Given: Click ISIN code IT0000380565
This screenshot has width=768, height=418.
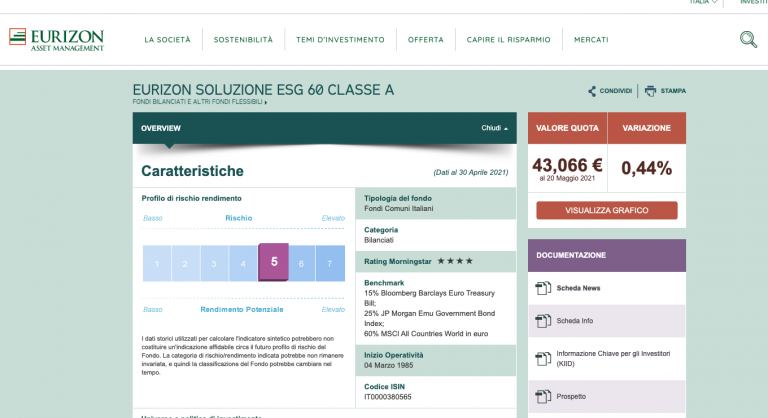Looking at the screenshot, I should click(x=387, y=397).
